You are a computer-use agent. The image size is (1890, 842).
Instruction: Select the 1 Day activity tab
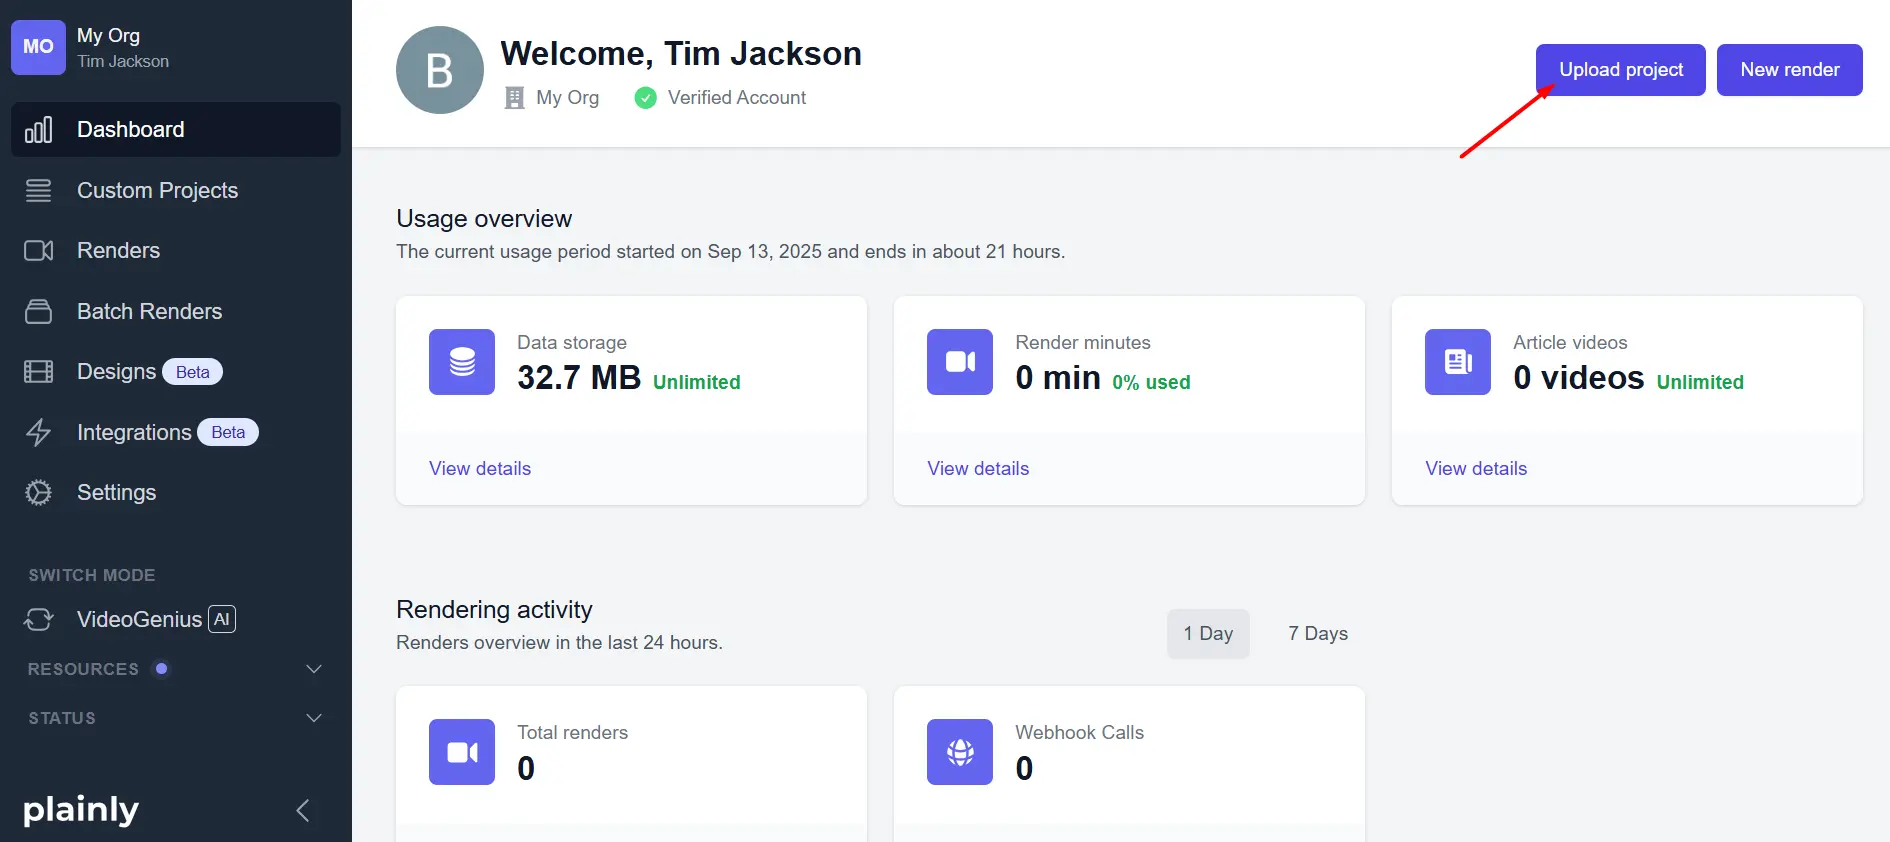(x=1208, y=634)
